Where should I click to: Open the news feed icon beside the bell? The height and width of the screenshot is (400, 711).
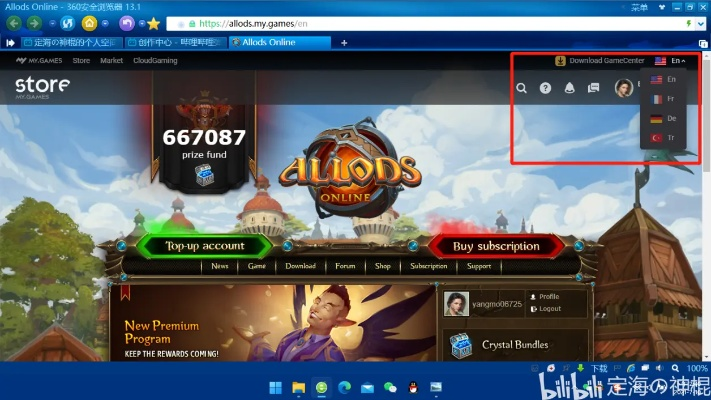(x=593, y=88)
